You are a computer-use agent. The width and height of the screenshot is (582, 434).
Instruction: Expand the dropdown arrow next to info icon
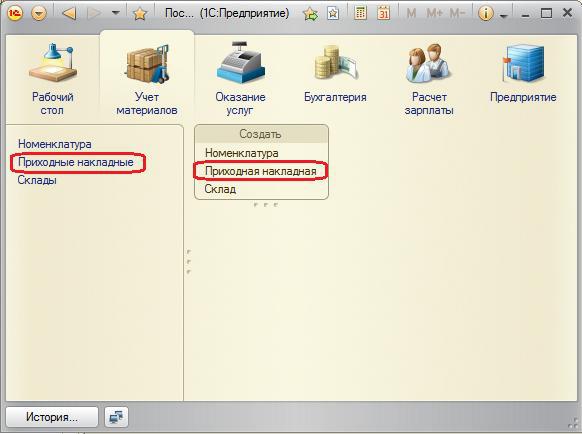(x=503, y=16)
